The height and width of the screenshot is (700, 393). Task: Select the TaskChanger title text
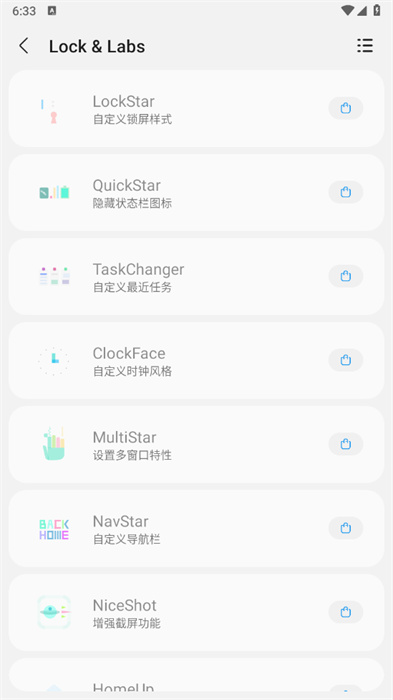coord(138,269)
